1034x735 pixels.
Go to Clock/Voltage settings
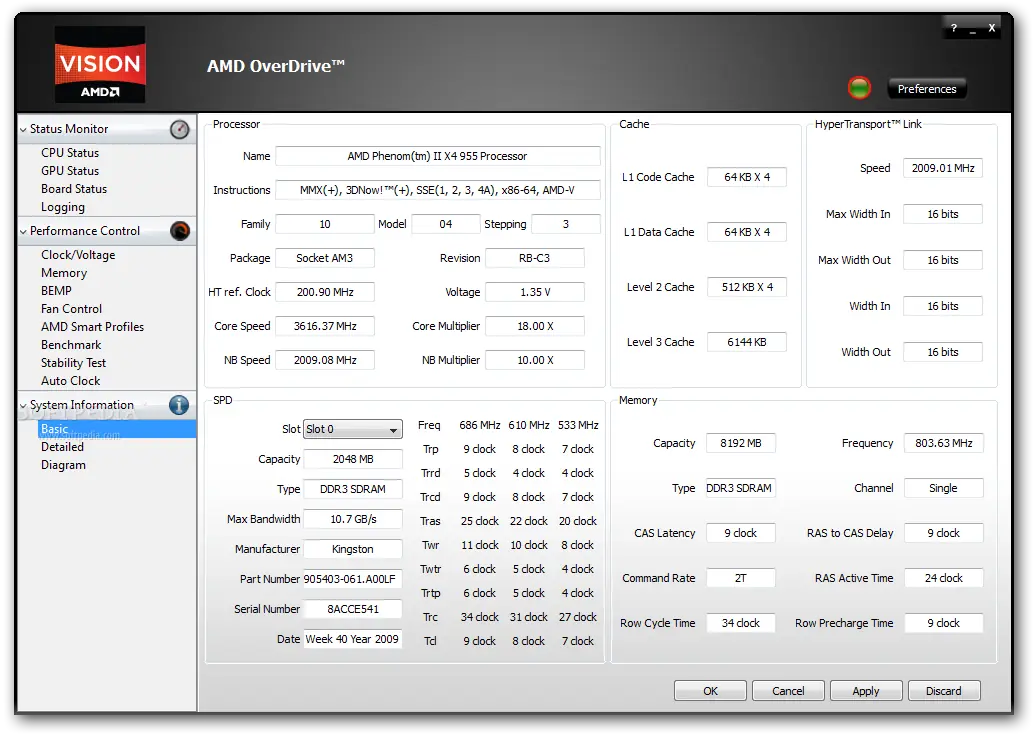pyautogui.click(x=78, y=255)
